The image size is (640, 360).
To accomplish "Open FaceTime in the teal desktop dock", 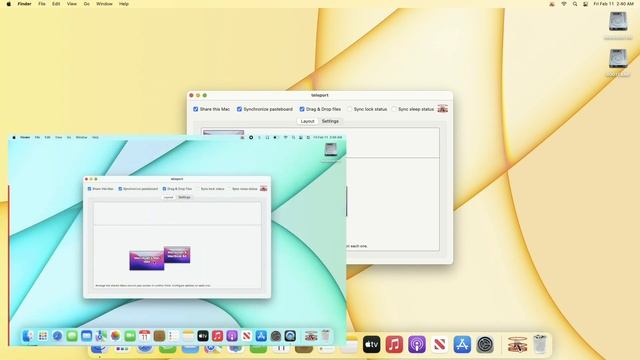I will click(x=130, y=336).
